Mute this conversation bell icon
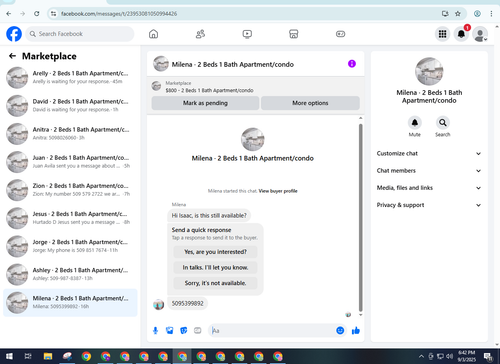Image resolution: width=500 pixels, height=364 pixels. coord(415,123)
